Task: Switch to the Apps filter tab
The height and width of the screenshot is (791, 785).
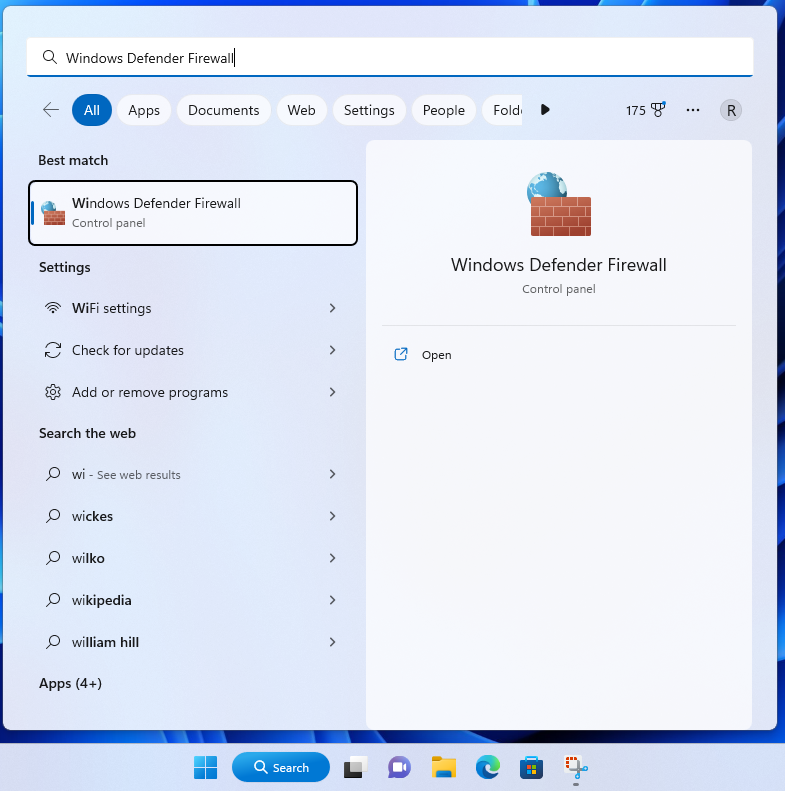Action: pyautogui.click(x=144, y=110)
